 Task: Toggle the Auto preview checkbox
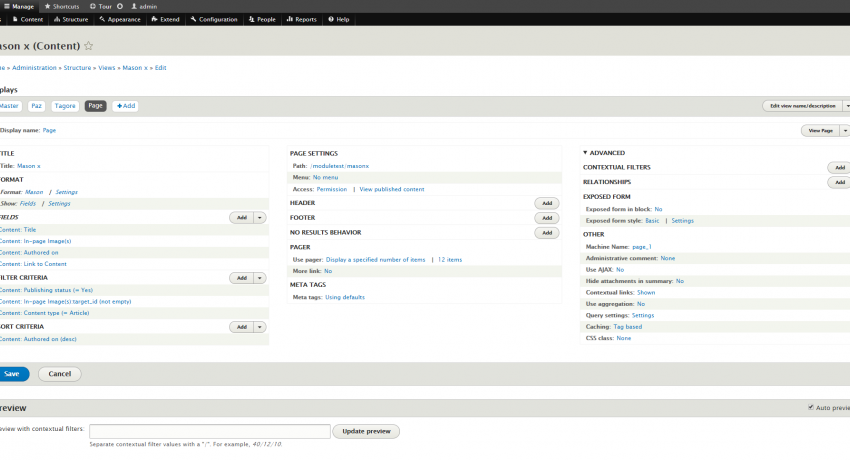[811, 407]
